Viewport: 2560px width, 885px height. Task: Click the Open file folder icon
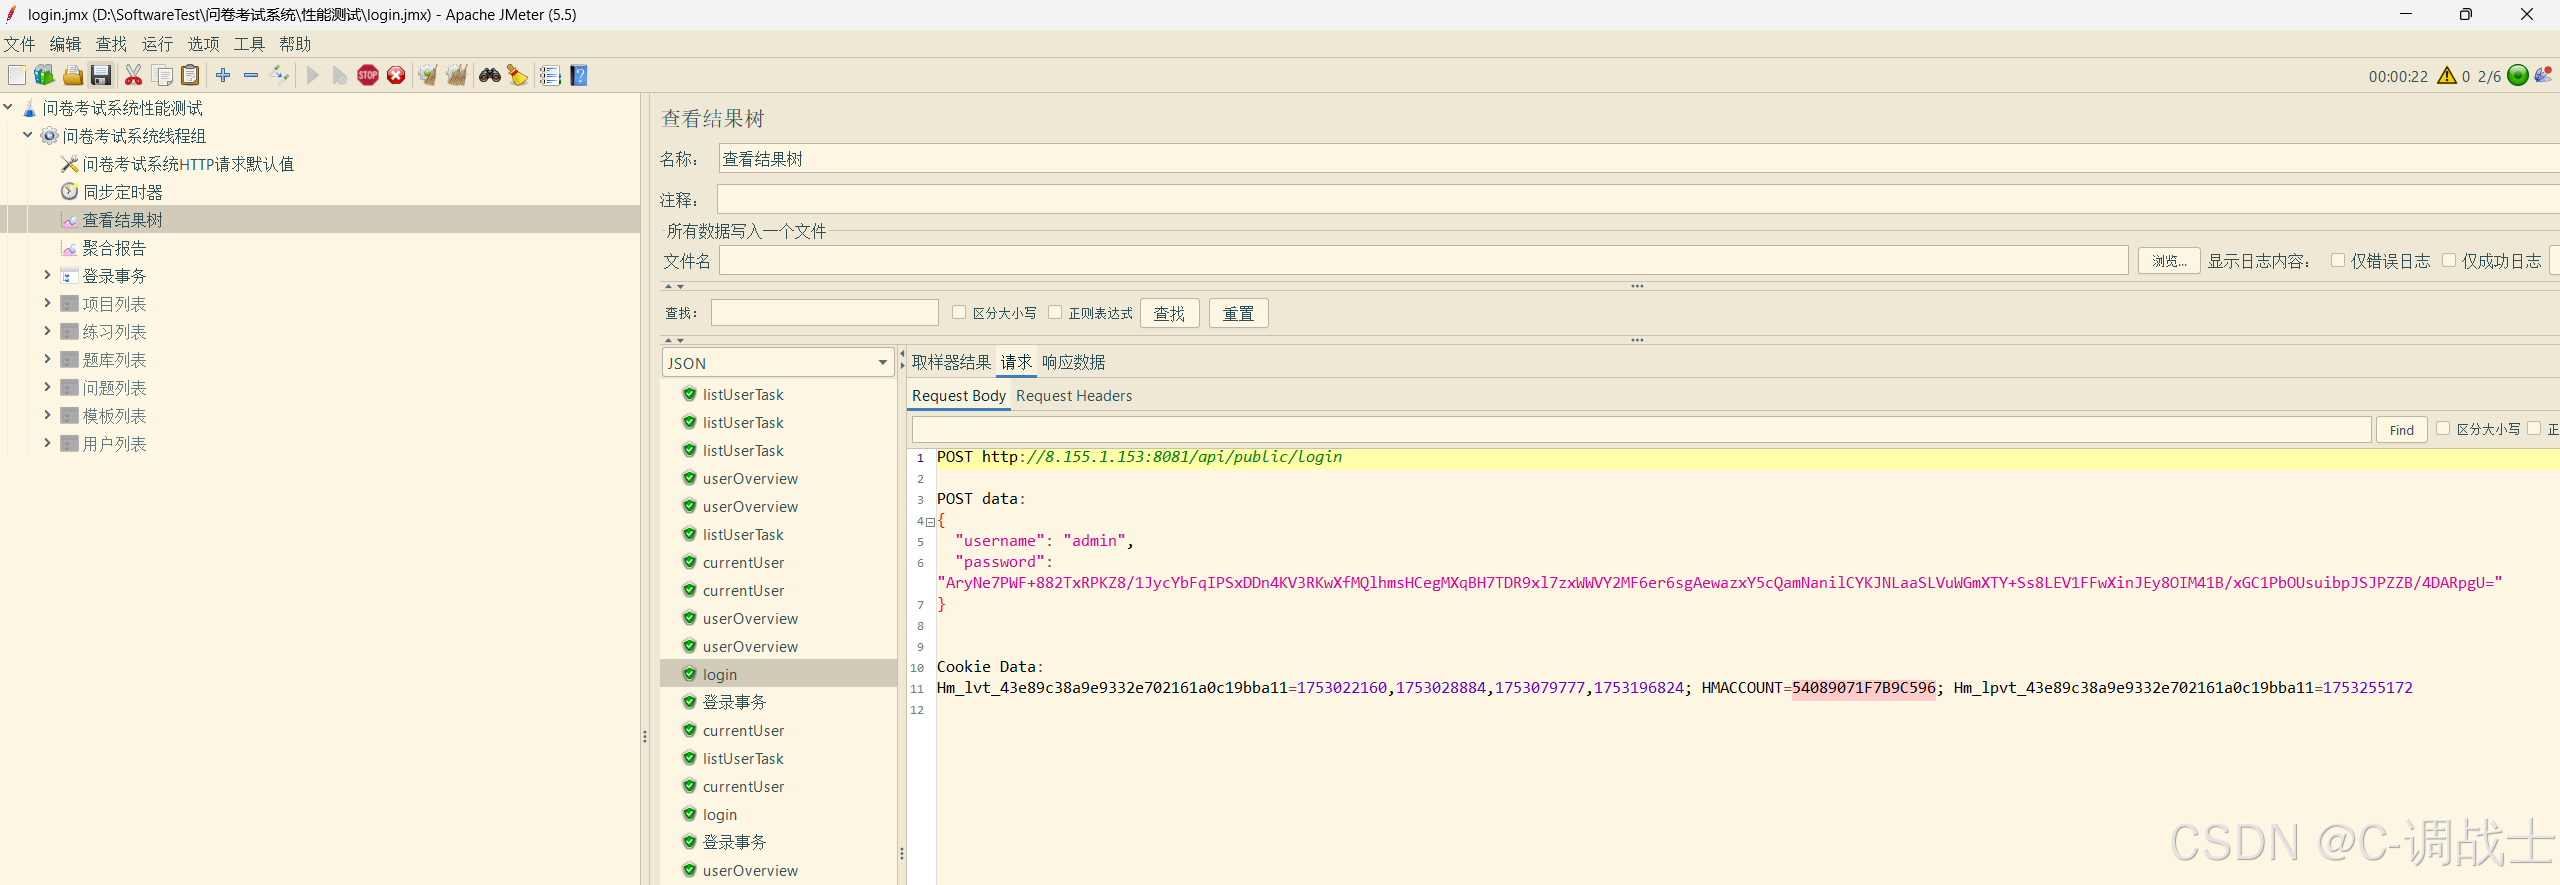point(72,76)
